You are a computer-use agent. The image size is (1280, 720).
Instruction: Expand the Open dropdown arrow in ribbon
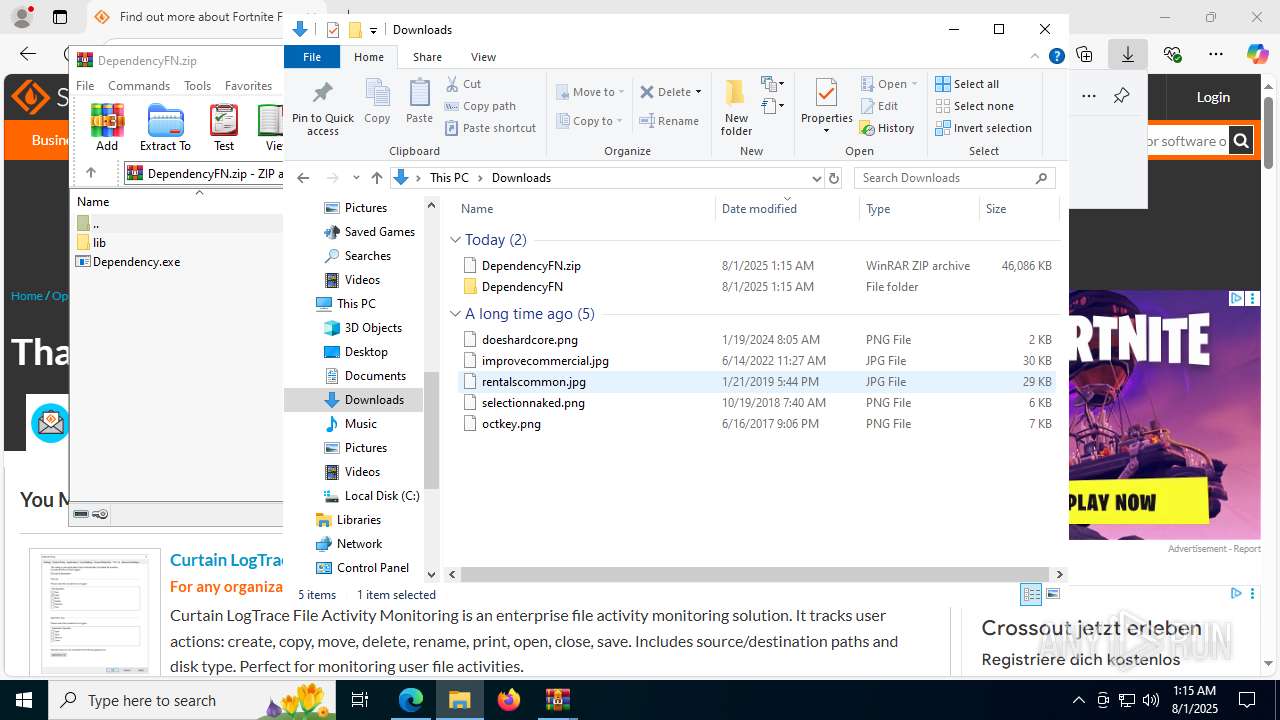coord(914,84)
